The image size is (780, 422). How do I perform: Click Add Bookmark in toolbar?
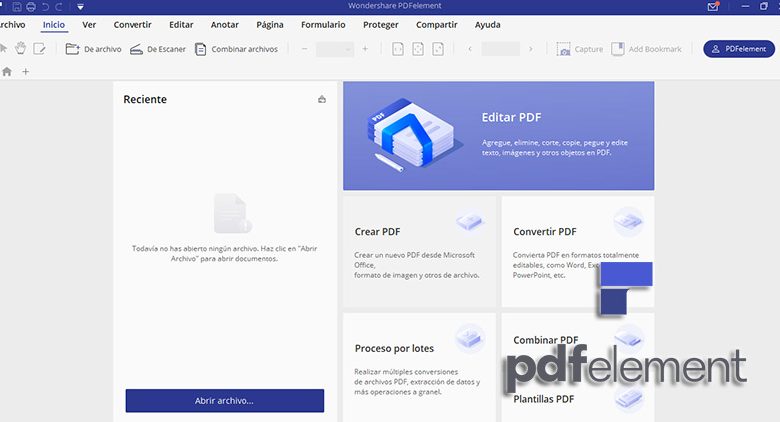coord(646,49)
